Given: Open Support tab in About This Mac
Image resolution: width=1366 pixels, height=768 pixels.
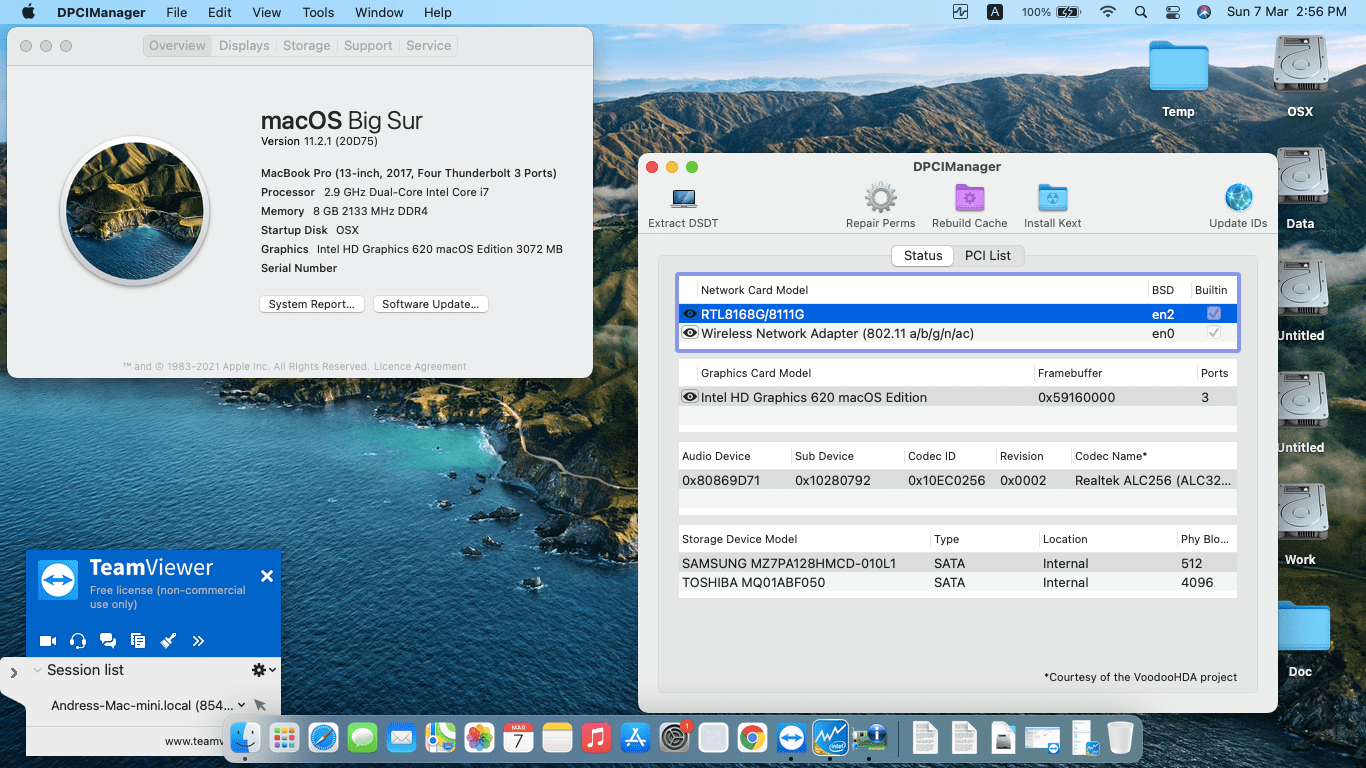Looking at the screenshot, I should (368, 46).
